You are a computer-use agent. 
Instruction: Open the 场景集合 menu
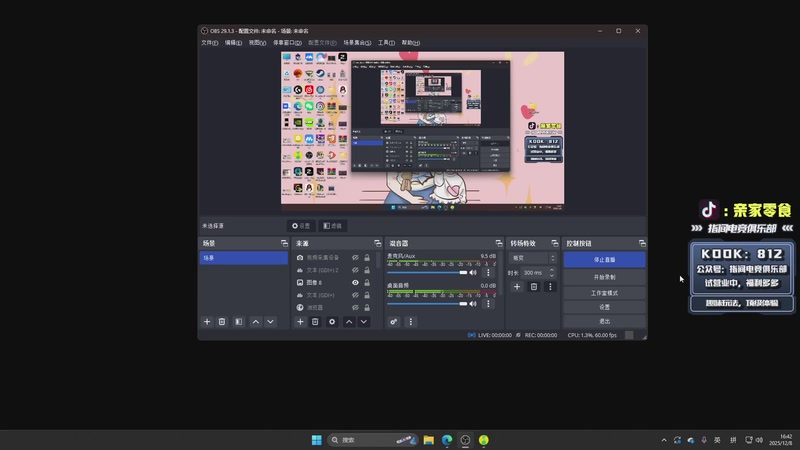pyautogui.click(x=357, y=43)
